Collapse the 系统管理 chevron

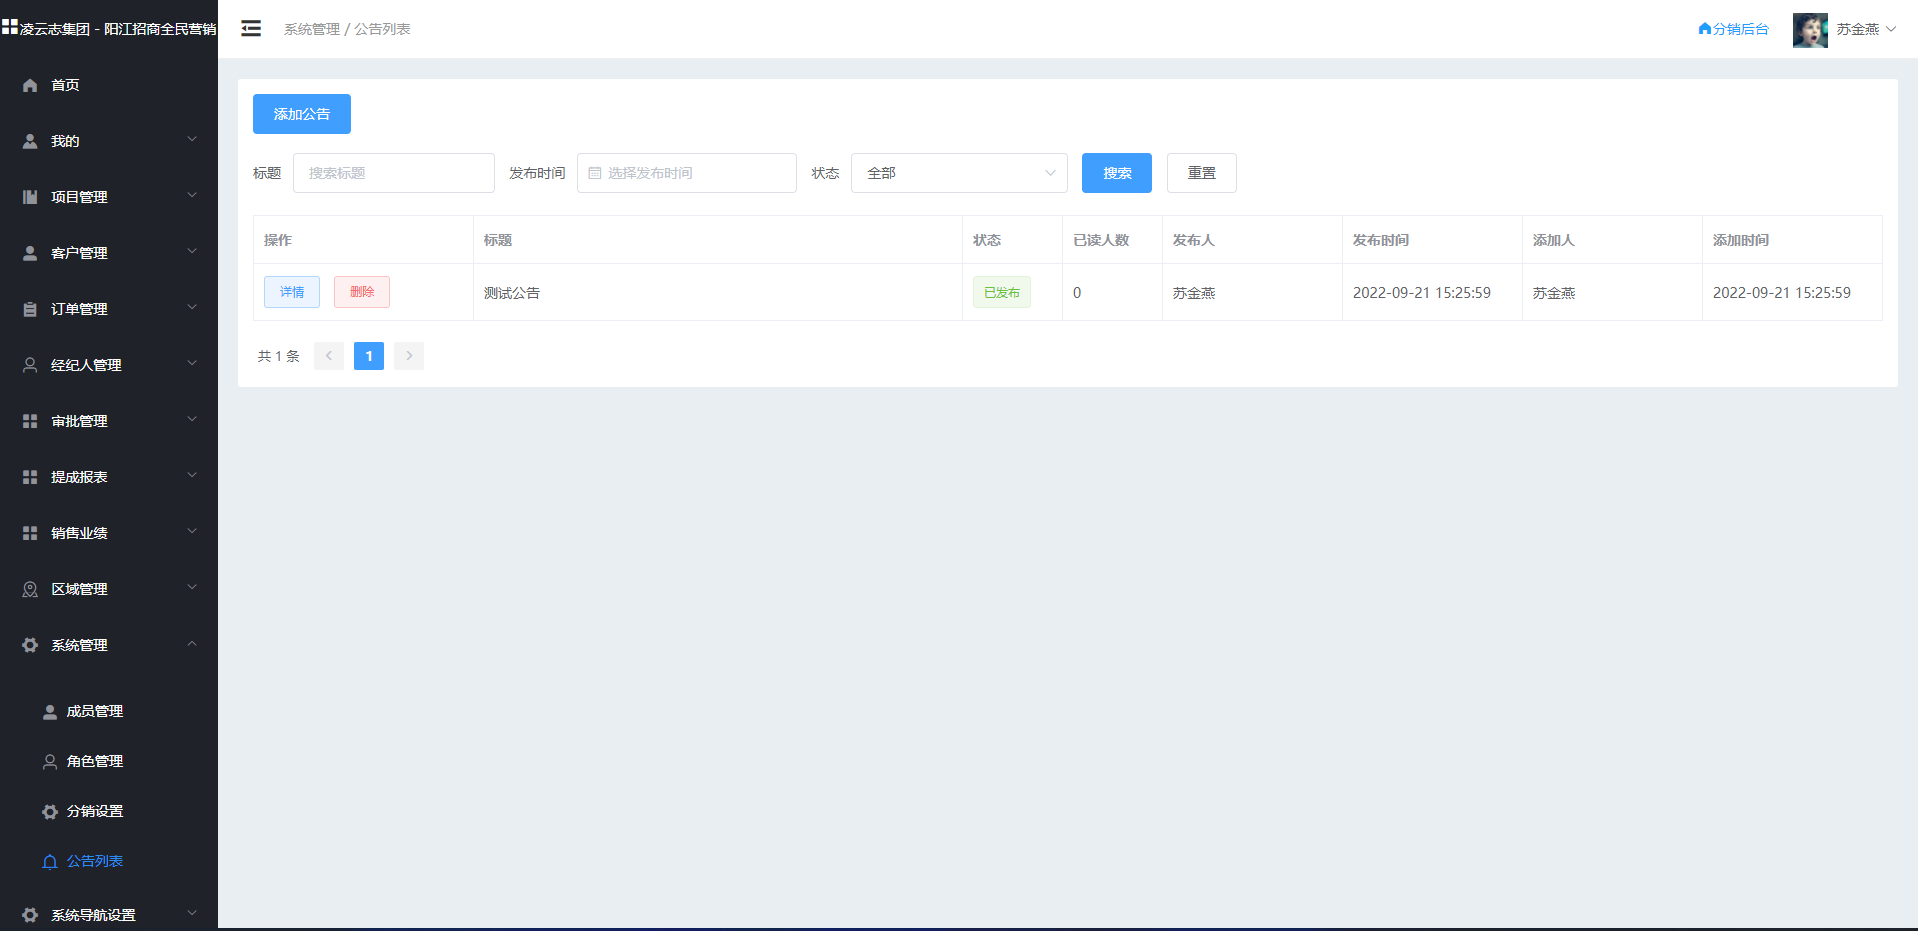(x=192, y=644)
